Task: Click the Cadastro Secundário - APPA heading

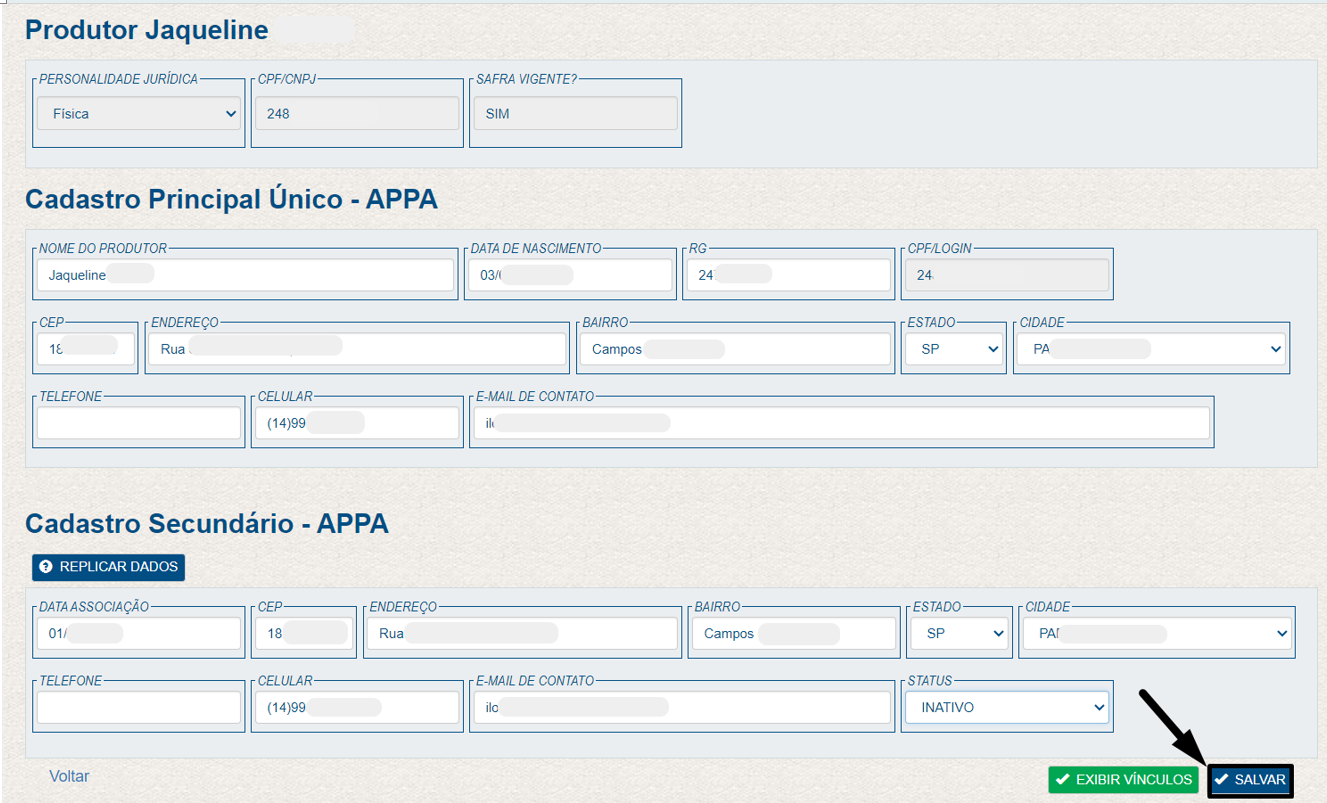Action: click(207, 523)
